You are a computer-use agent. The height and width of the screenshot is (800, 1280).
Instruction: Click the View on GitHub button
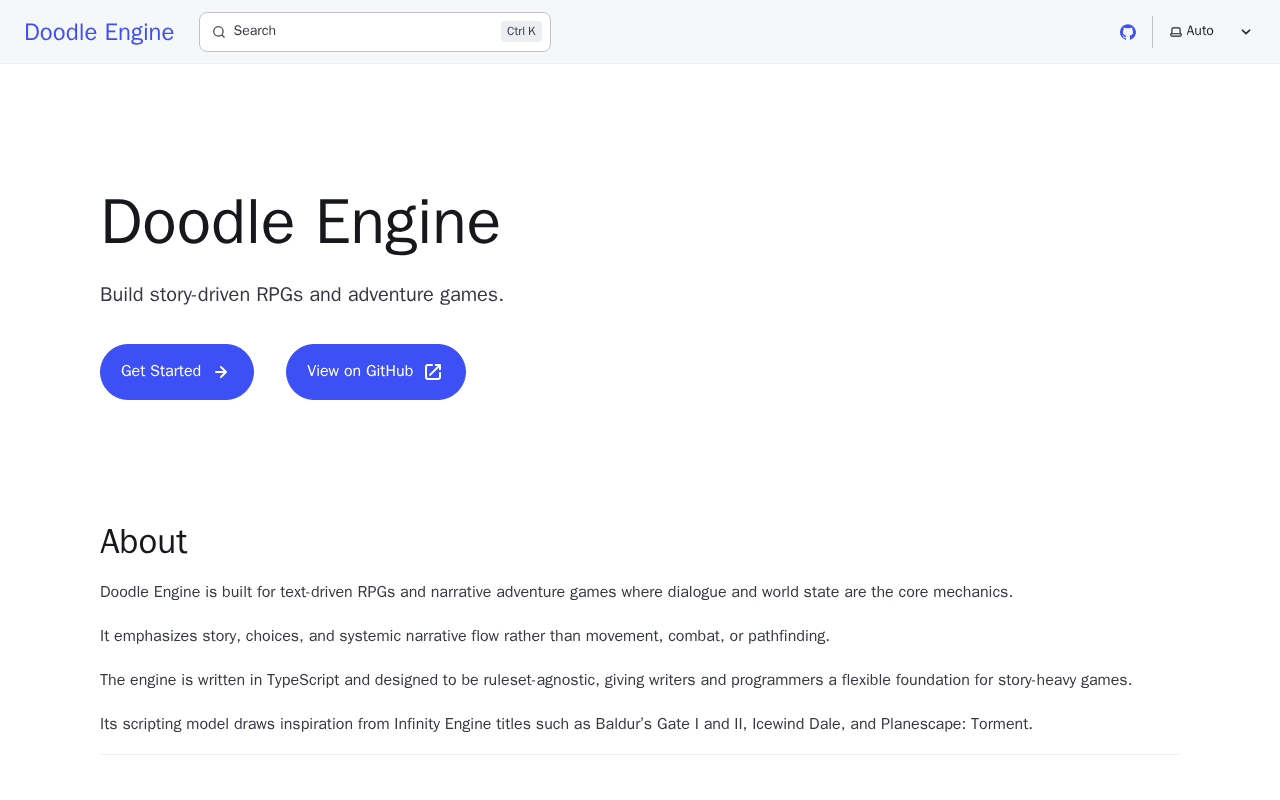(x=376, y=372)
